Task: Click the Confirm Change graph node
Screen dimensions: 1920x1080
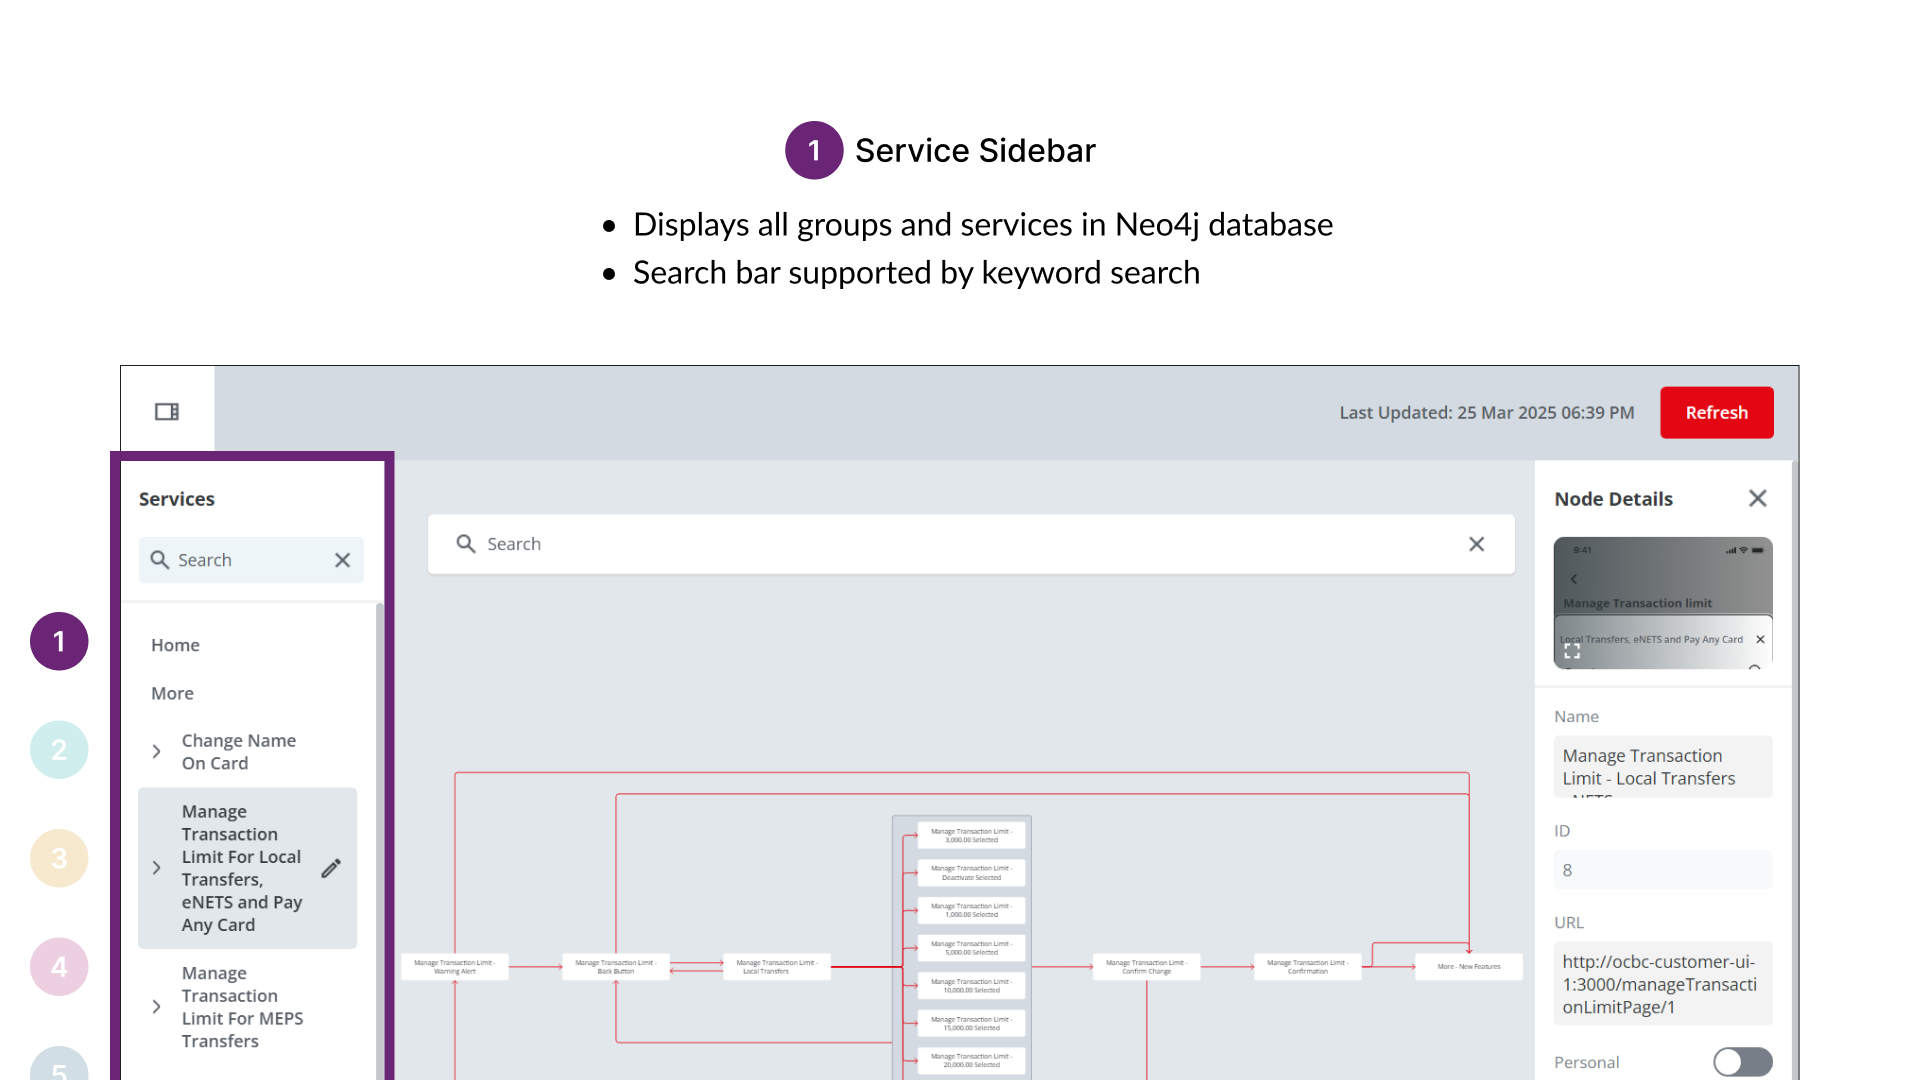Action: [x=1146, y=967]
